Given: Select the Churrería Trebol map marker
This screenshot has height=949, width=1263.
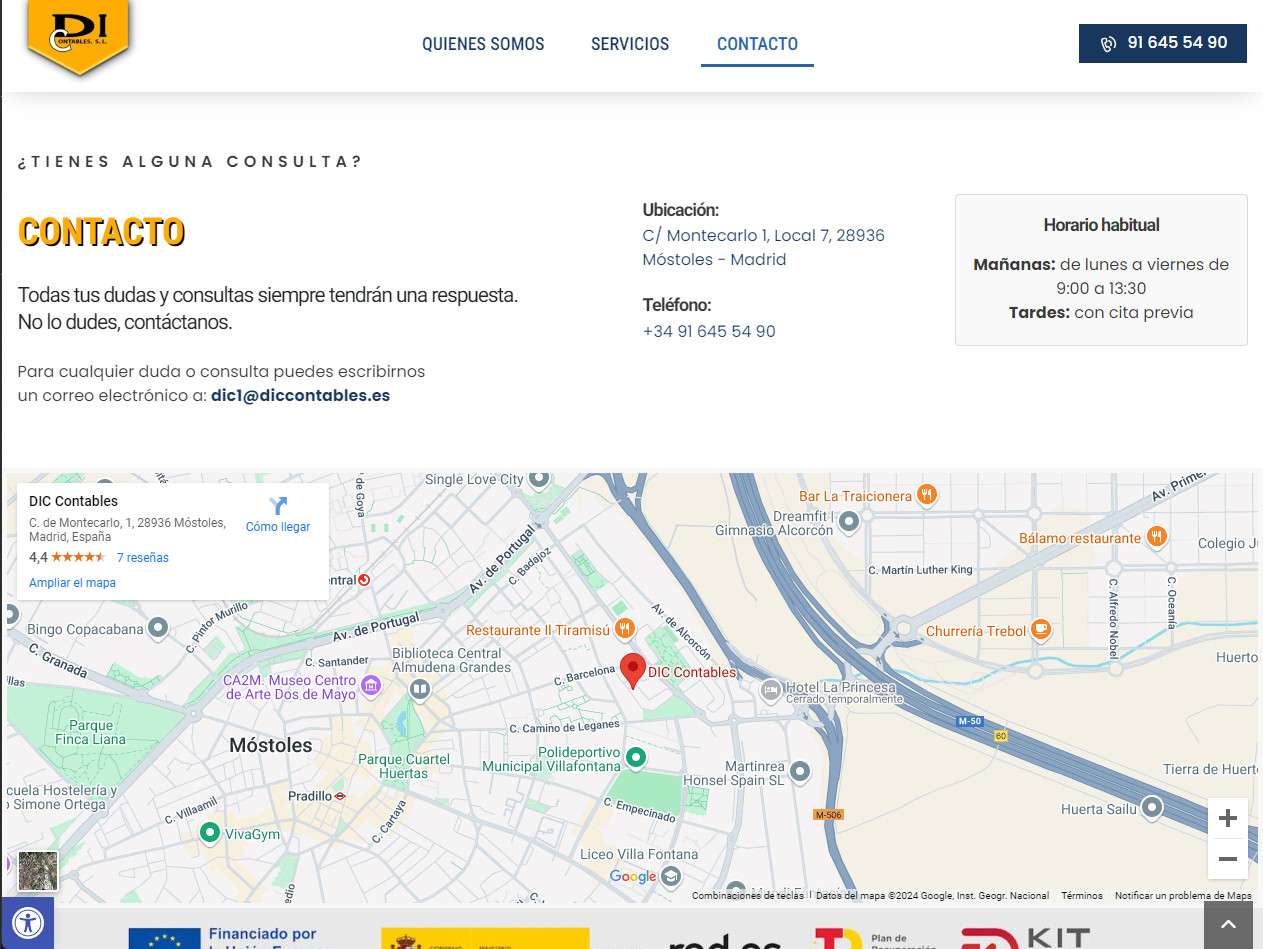Looking at the screenshot, I should point(1041,630).
